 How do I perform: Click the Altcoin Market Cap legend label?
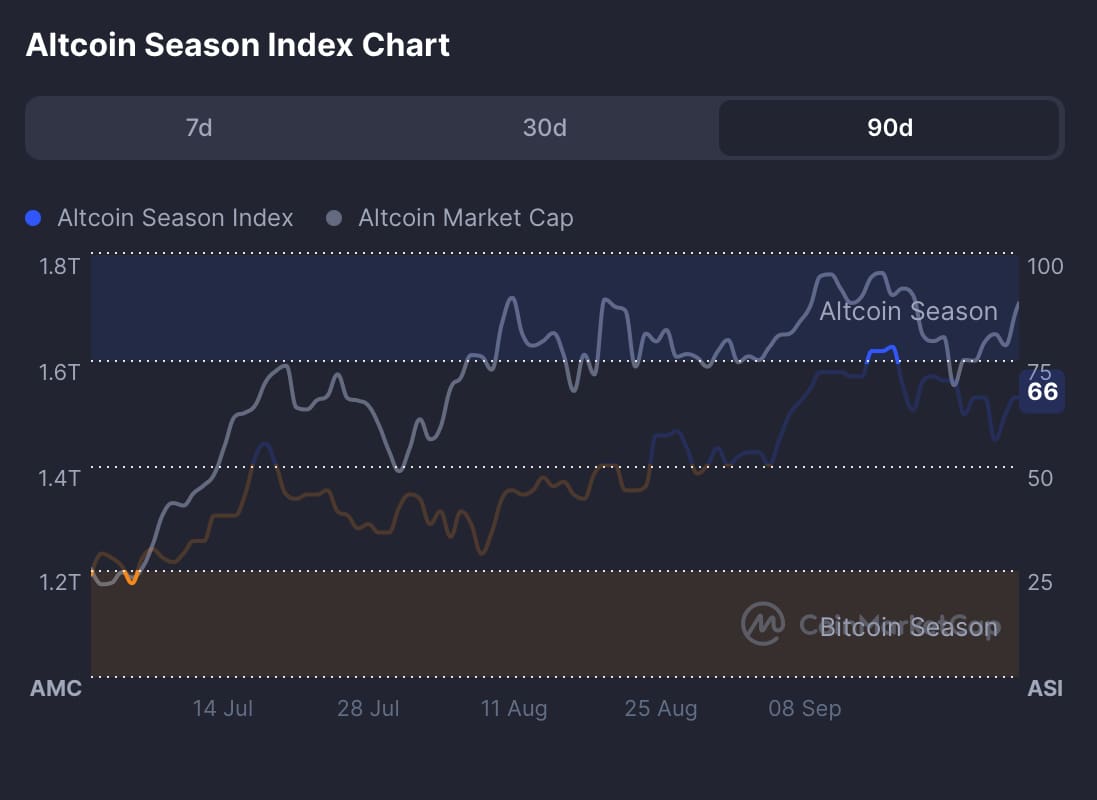(466, 218)
